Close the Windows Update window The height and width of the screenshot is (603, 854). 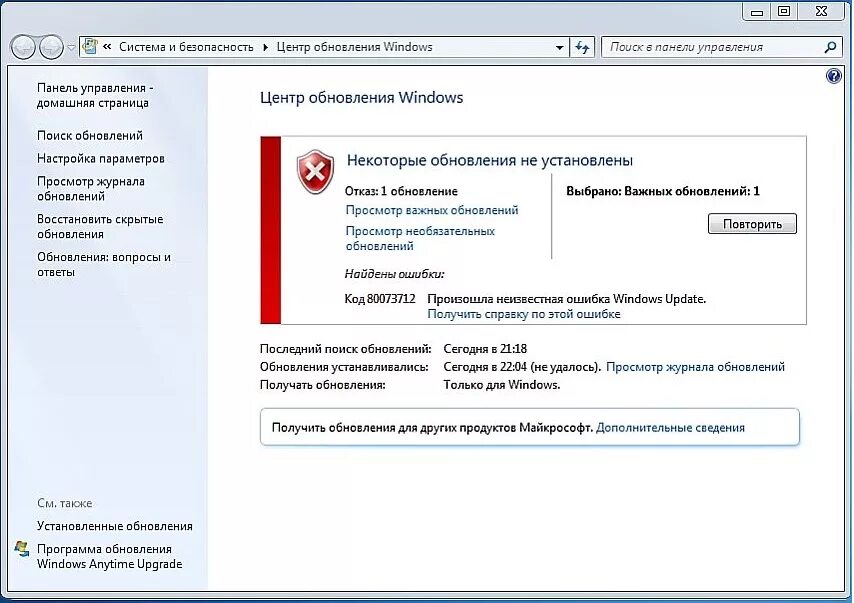(x=821, y=11)
